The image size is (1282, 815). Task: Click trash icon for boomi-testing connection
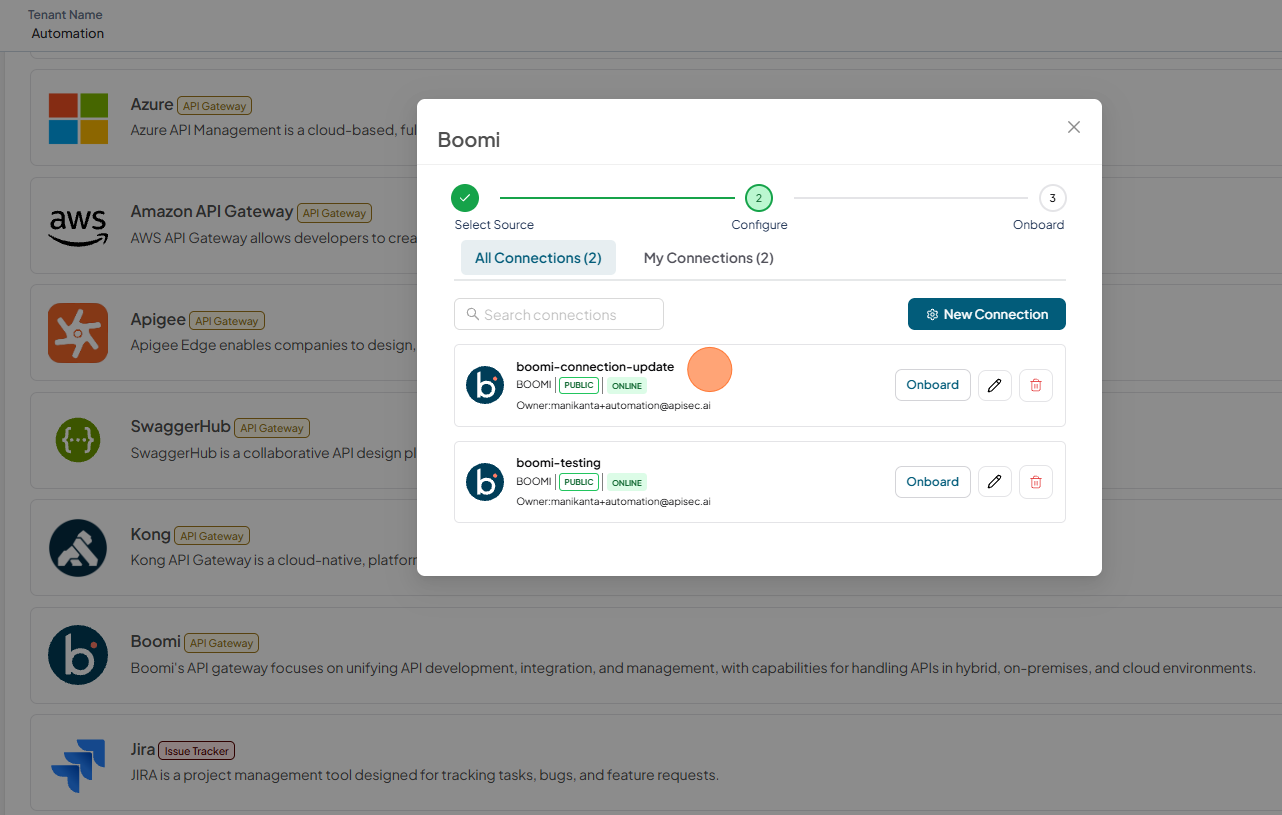click(x=1036, y=482)
